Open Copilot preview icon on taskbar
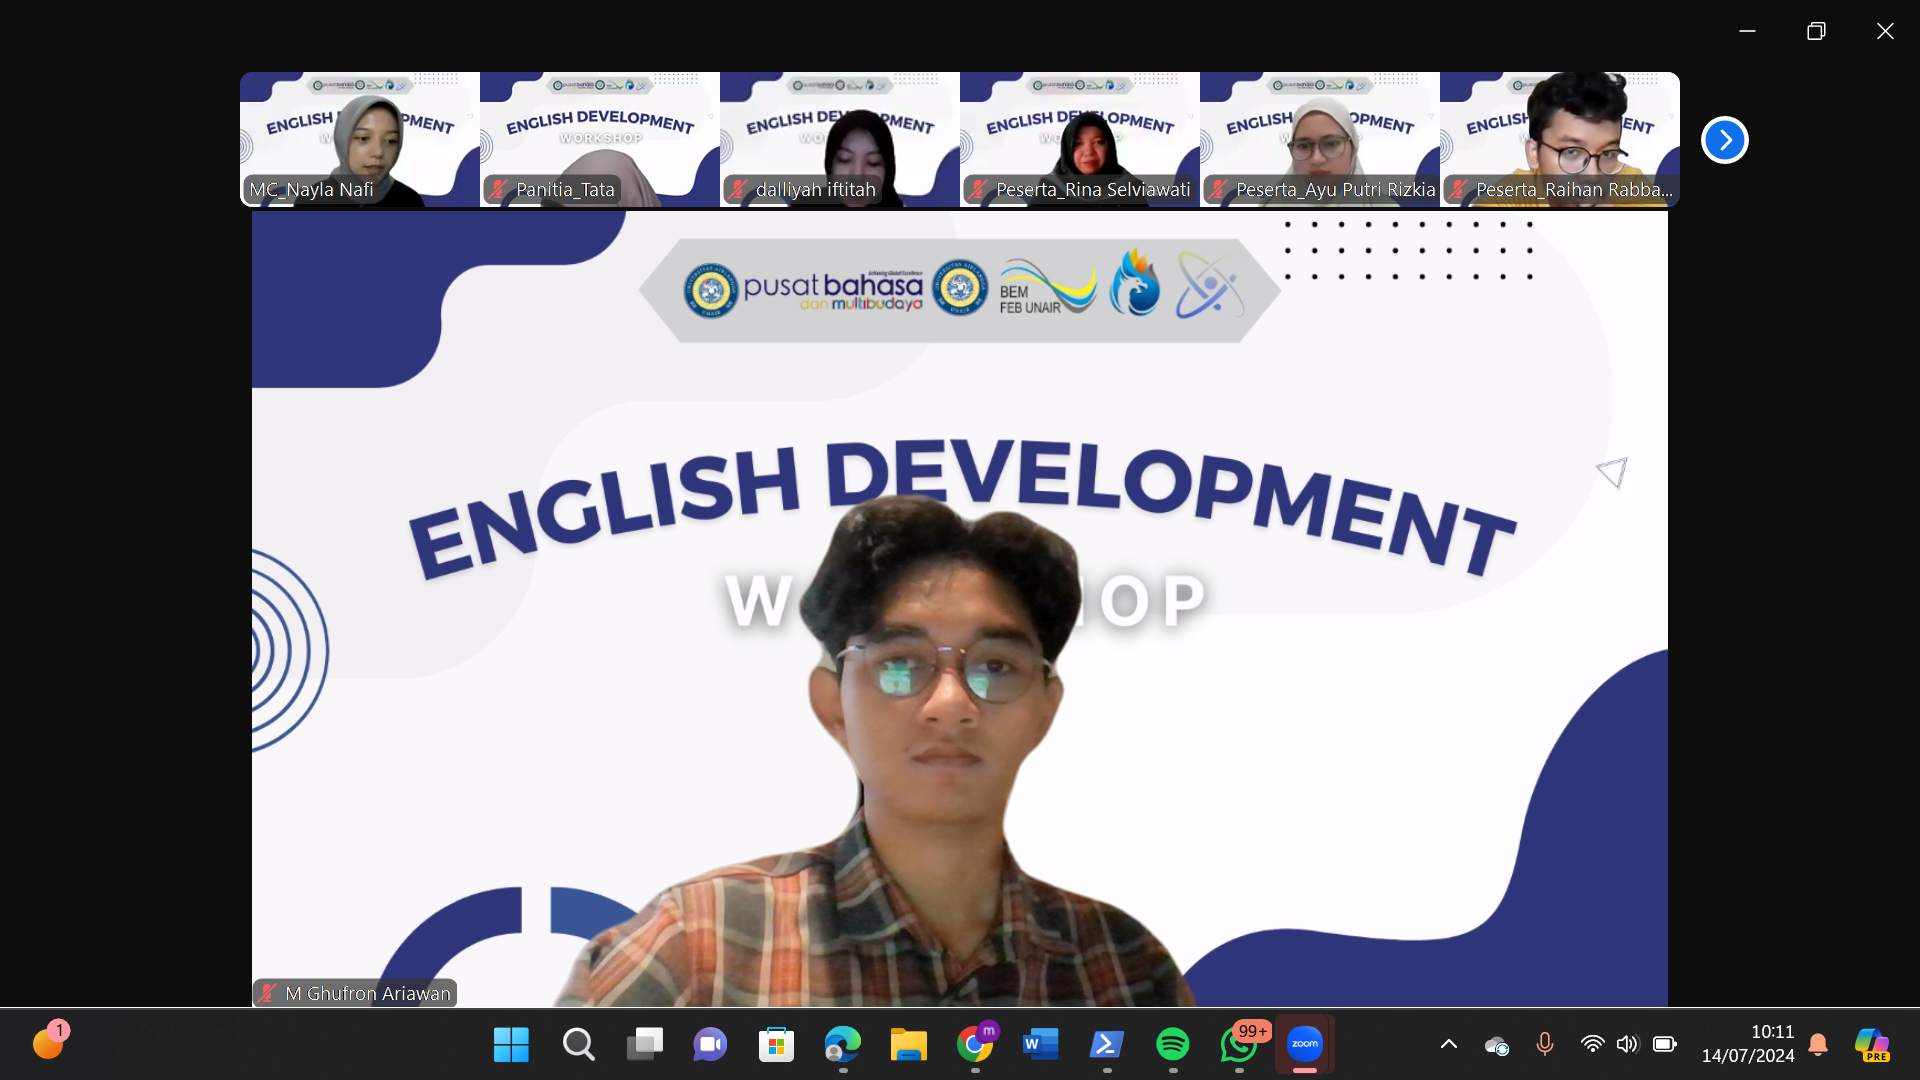This screenshot has height=1080, width=1920. [1872, 1045]
